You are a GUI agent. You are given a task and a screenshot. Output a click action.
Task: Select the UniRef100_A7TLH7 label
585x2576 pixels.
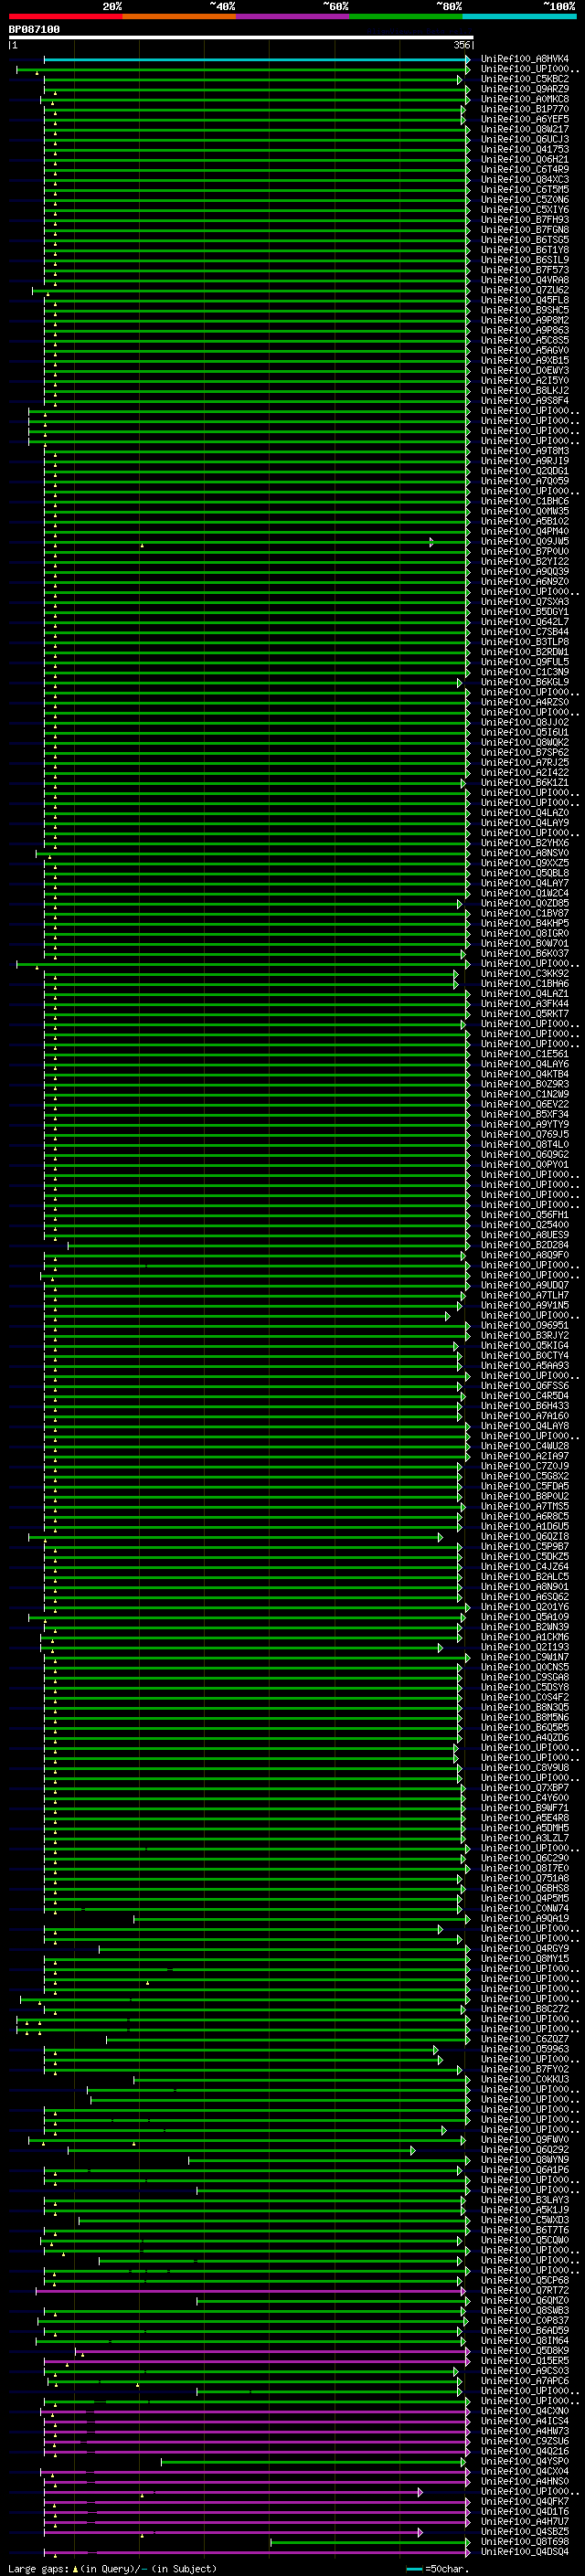[525, 1295]
